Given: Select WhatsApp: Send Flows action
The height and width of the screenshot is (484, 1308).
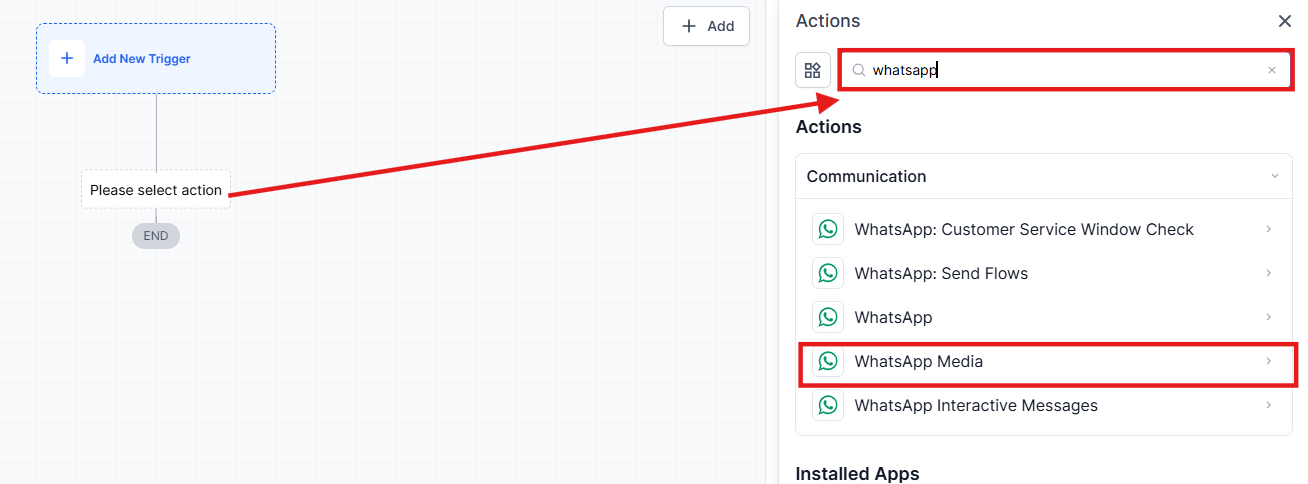Looking at the screenshot, I should click(x=941, y=273).
